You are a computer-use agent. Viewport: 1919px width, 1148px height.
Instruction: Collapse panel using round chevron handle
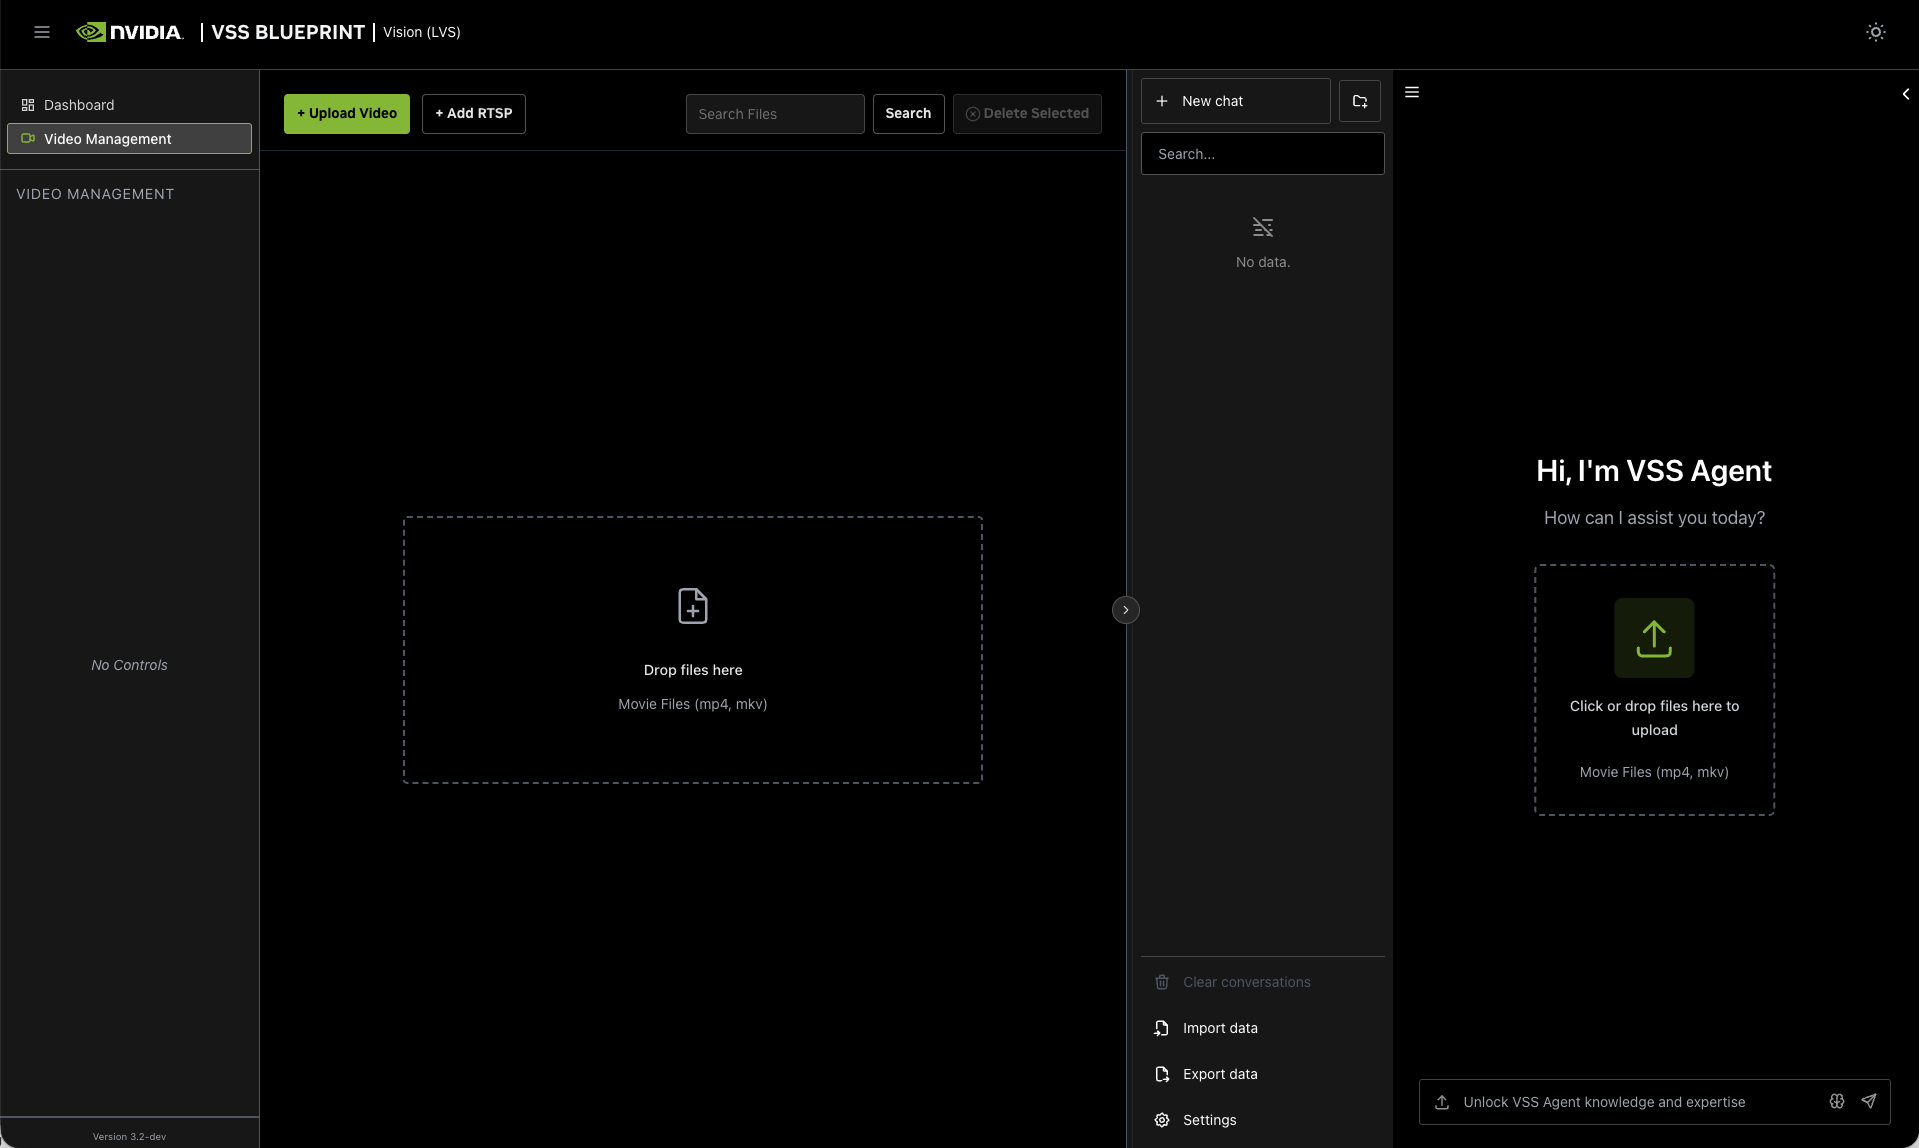click(1126, 610)
